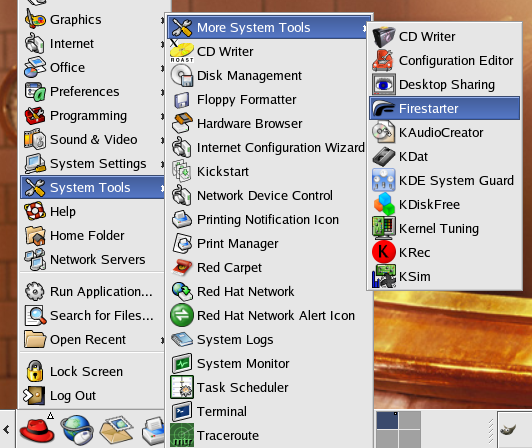The image size is (532, 448).
Task: Expand the Office submenu
Action: [92, 68]
